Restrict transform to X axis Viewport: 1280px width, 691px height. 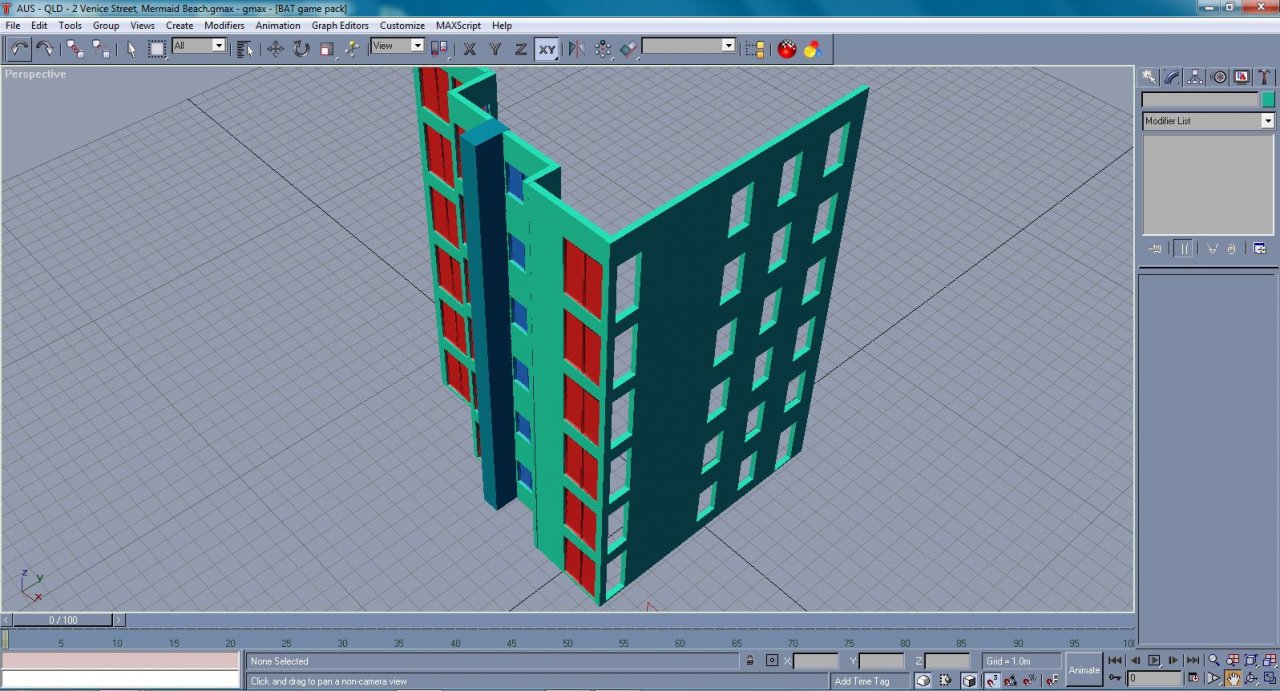469,48
